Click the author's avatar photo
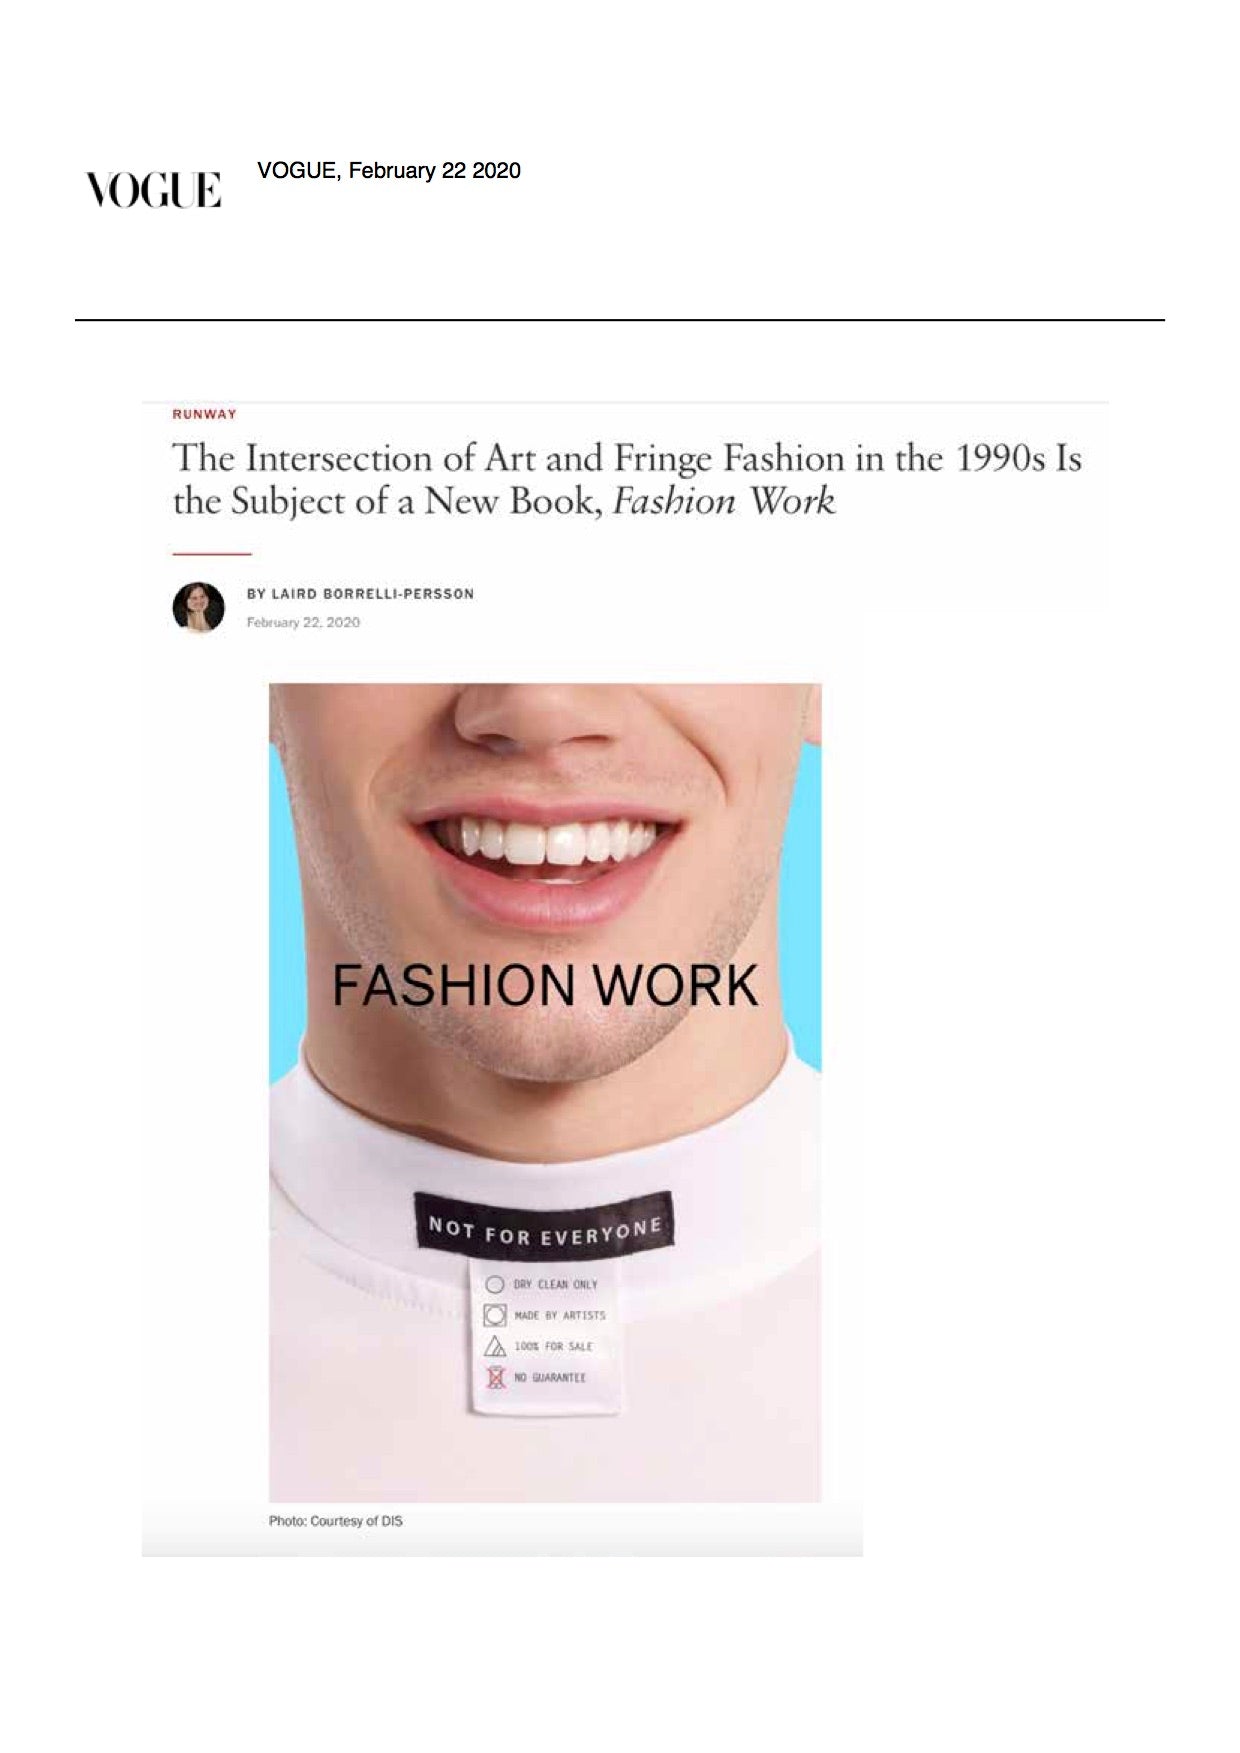 [x=198, y=607]
